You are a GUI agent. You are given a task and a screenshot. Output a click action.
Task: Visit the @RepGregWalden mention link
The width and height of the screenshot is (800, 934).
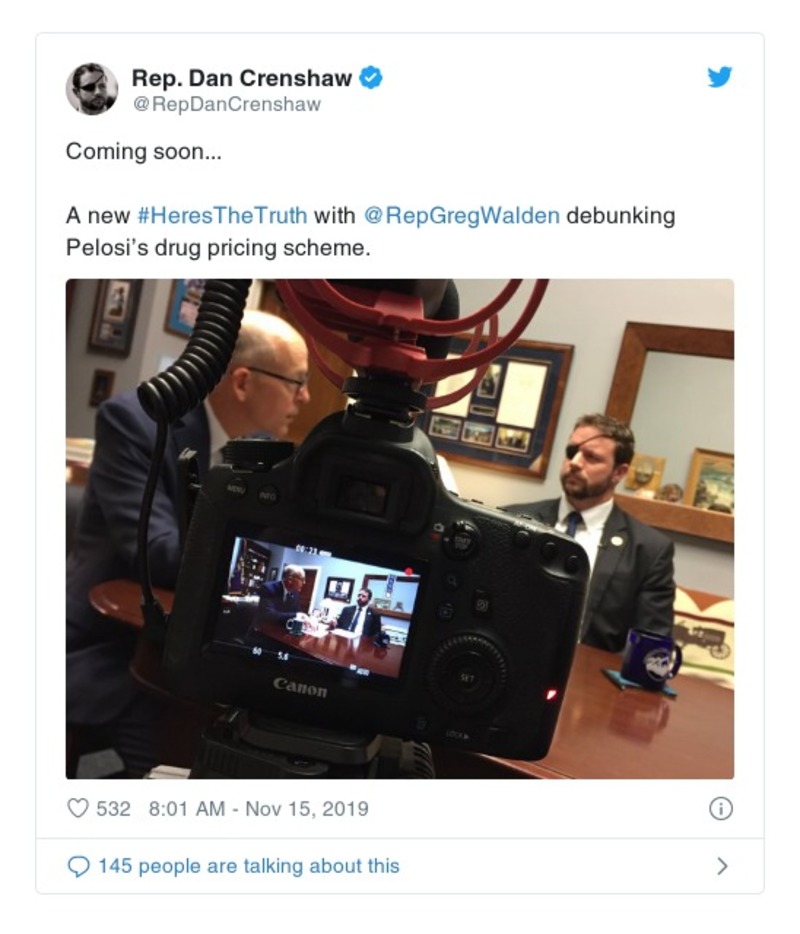[x=462, y=216]
